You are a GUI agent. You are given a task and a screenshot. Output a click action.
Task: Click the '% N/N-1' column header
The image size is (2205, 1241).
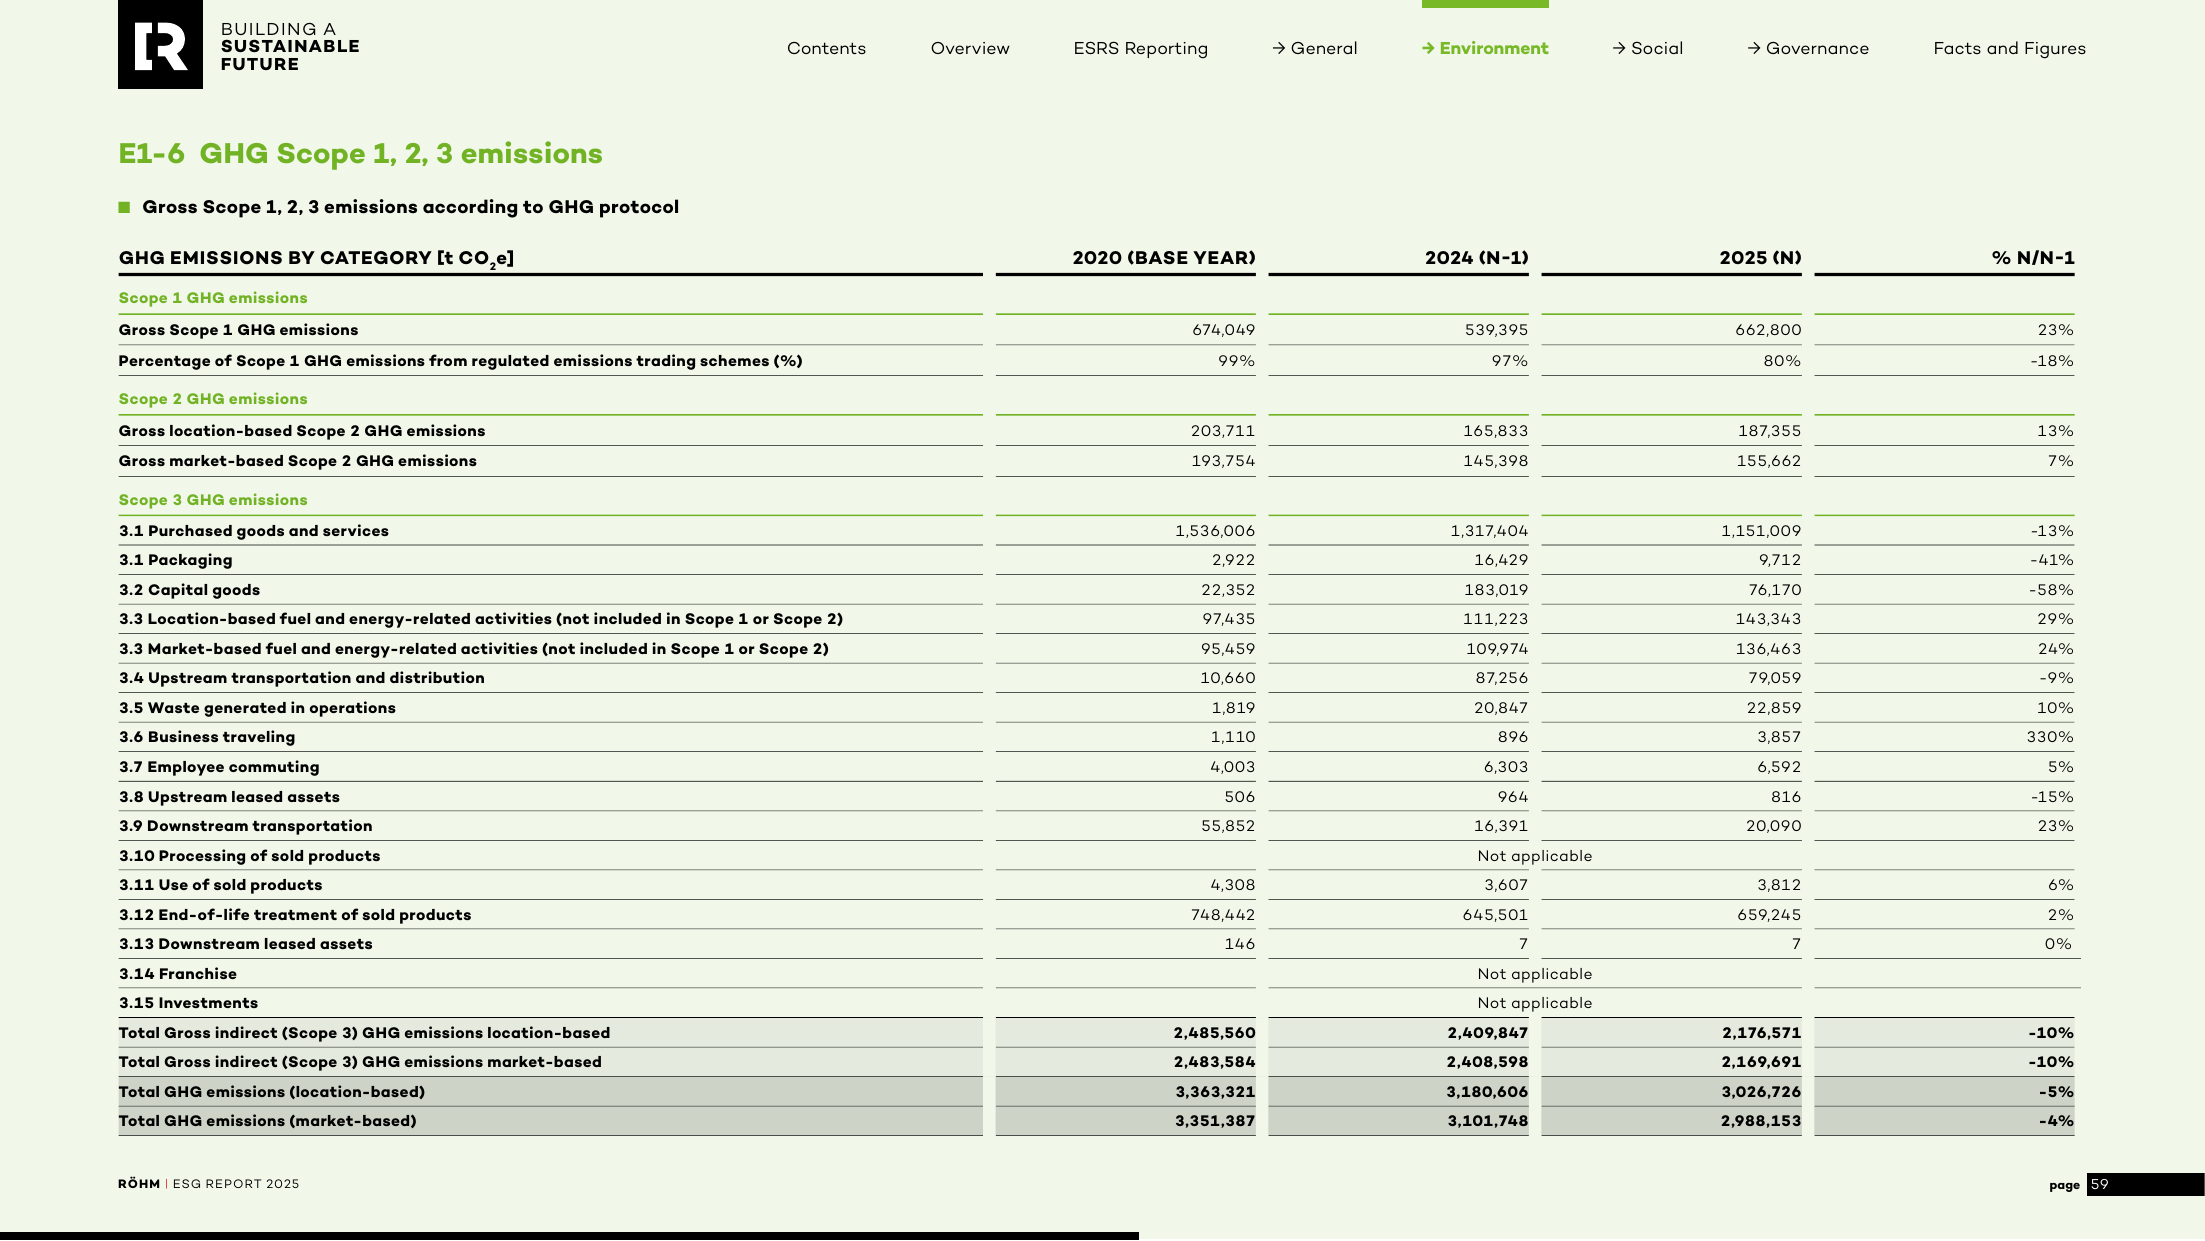[2033, 258]
